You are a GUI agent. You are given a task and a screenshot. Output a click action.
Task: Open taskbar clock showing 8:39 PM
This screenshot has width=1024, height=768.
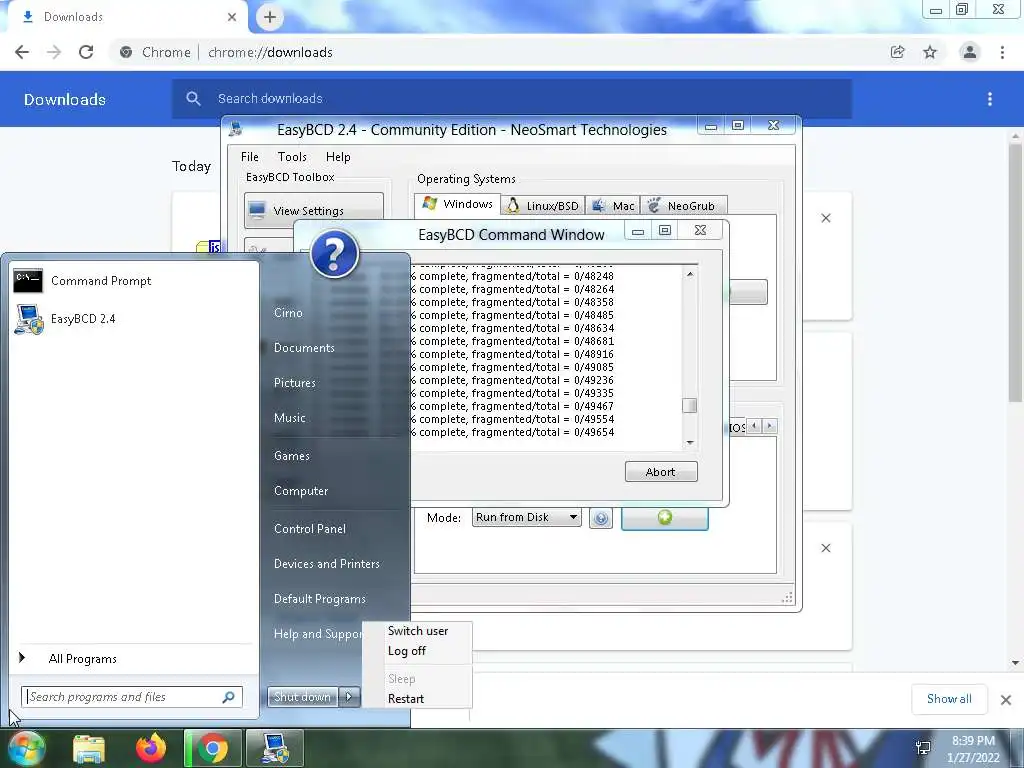coord(973,749)
